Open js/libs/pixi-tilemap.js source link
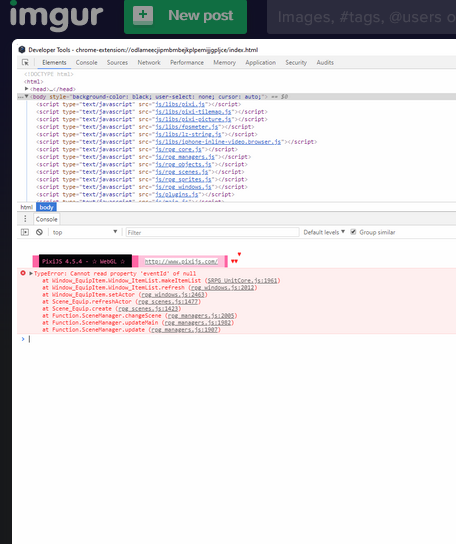Image resolution: width=456 pixels, height=544 pixels. [x=193, y=112]
